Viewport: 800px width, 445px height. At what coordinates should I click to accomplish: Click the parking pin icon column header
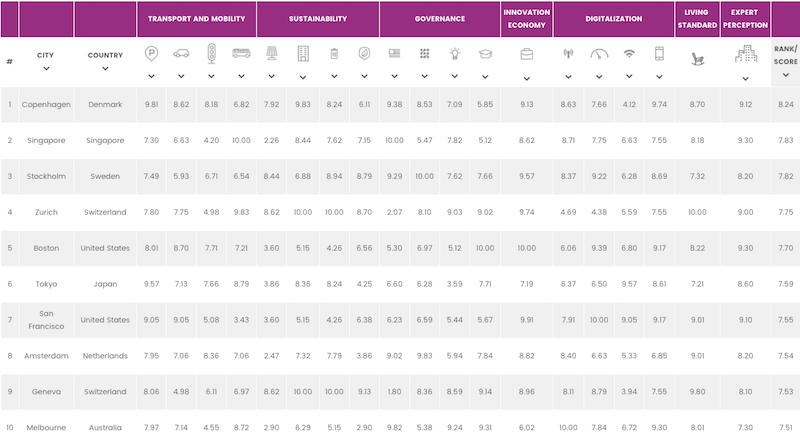[x=151, y=55]
